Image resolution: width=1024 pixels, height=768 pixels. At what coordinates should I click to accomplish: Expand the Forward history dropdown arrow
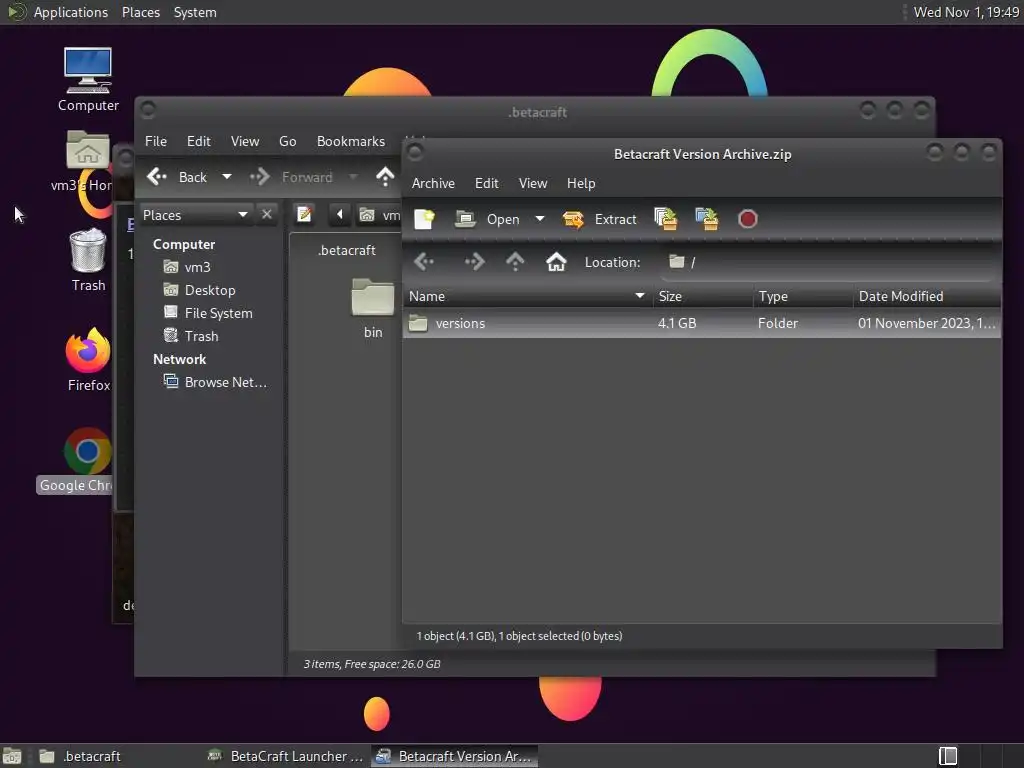point(353,177)
